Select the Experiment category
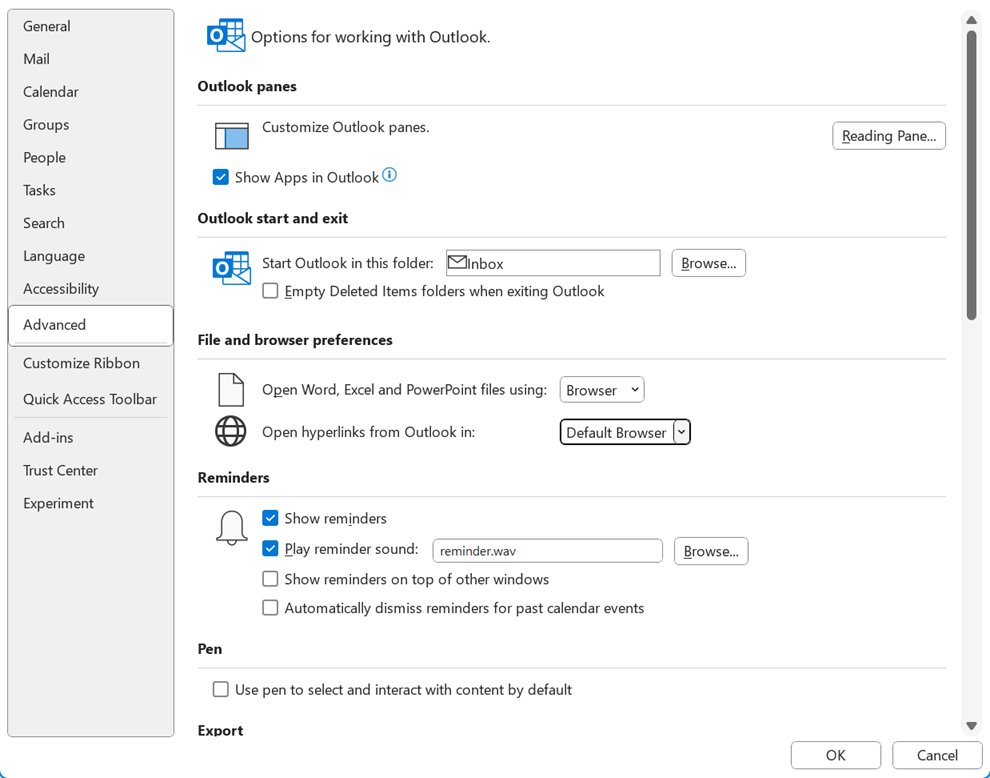Screen dimensions: 990x778 click(x=90, y=503)
